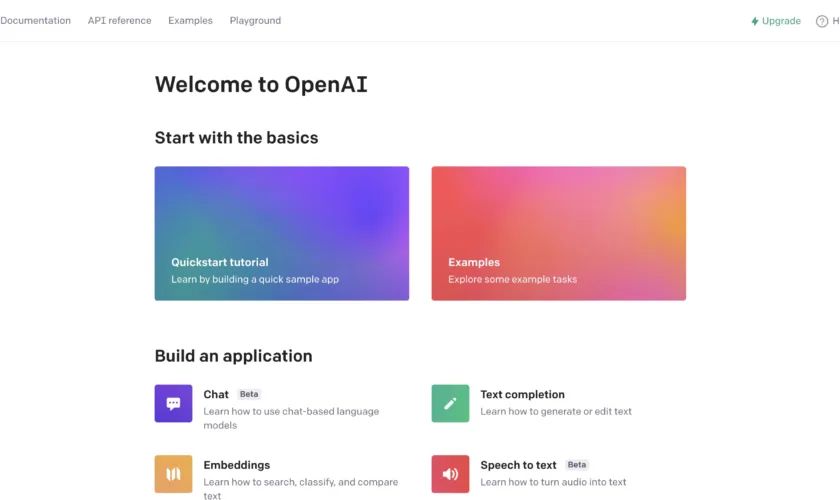Click the 'Welcome to OpenAI' title
Screen dimensions: 840x500
pos(261,85)
